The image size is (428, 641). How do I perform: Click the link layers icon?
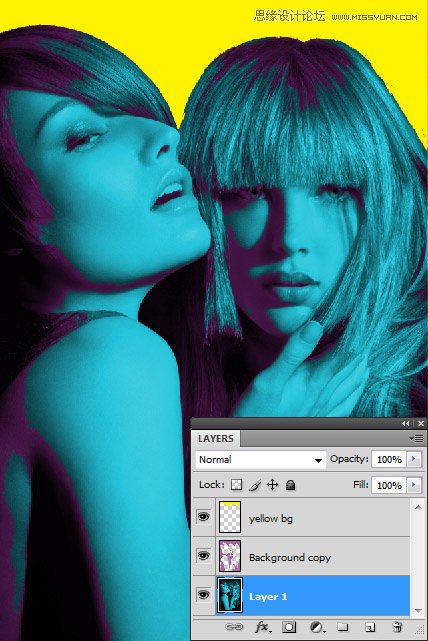click(234, 627)
